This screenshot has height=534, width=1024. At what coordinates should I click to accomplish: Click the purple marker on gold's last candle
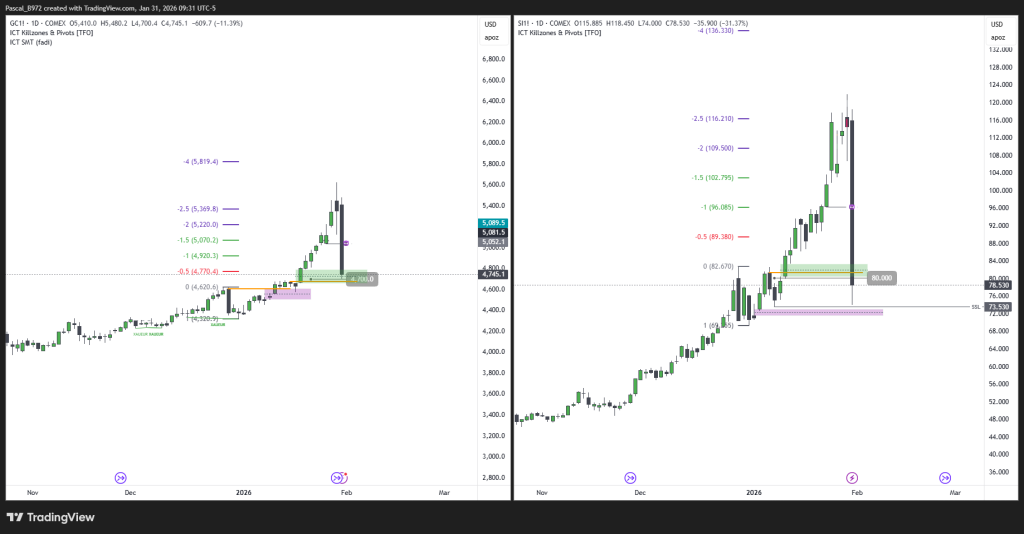click(x=346, y=243)
